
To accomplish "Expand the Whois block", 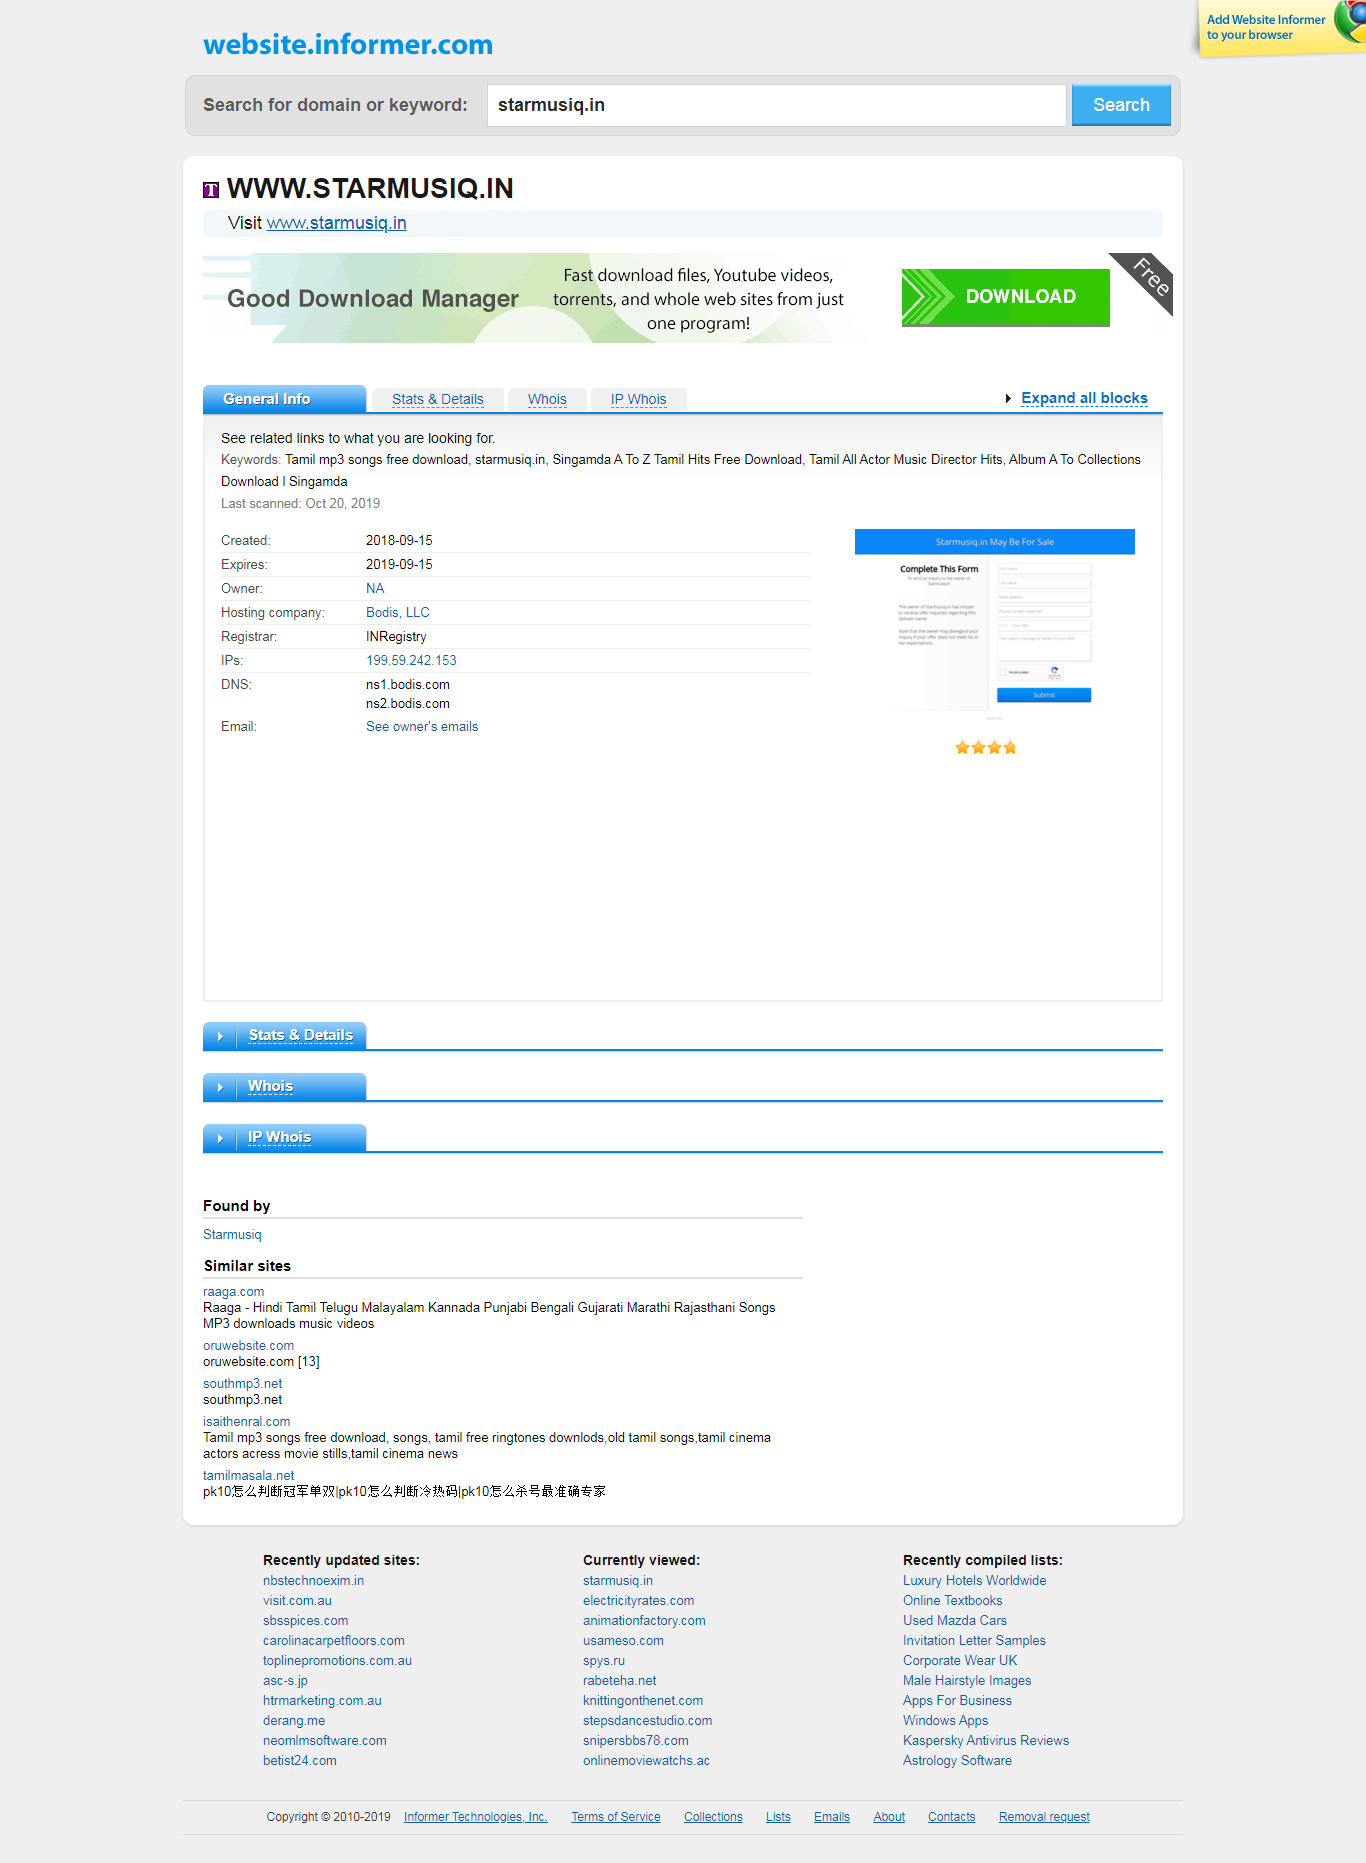I will 270,1086.
